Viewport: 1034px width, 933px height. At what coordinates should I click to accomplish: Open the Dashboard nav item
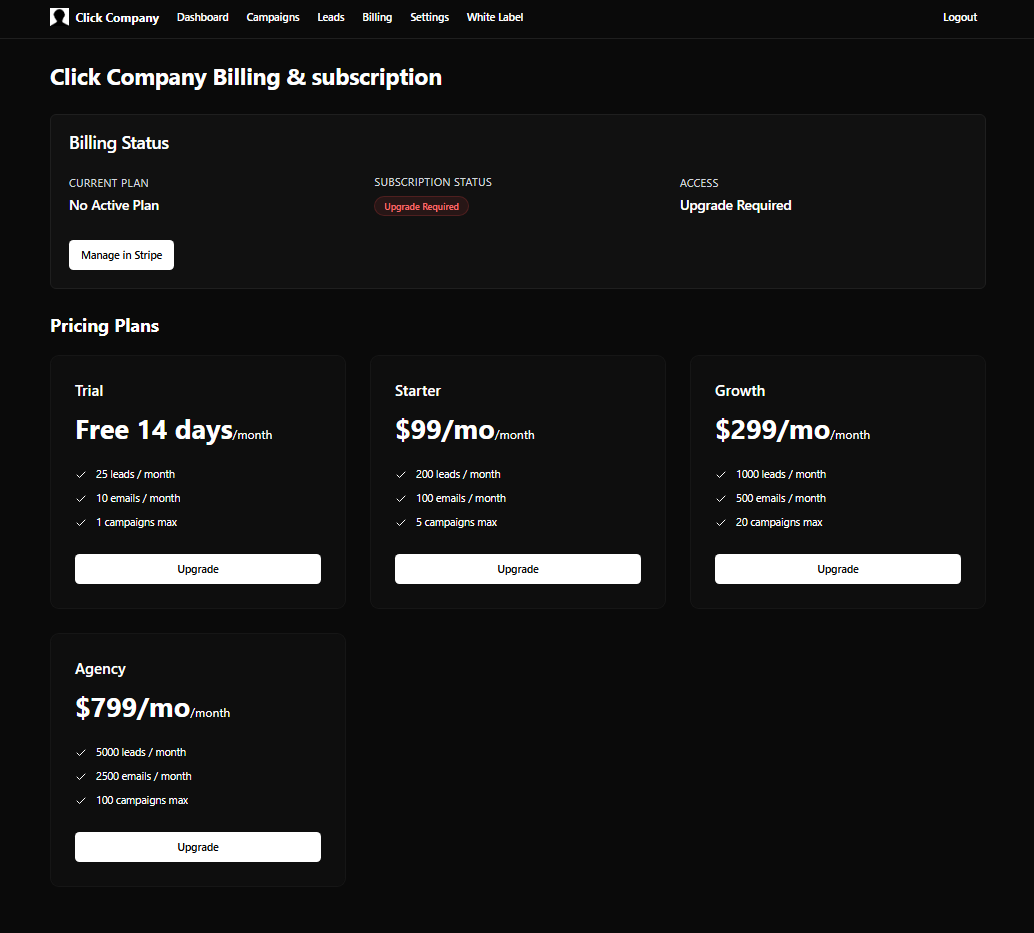coord(202,17)
